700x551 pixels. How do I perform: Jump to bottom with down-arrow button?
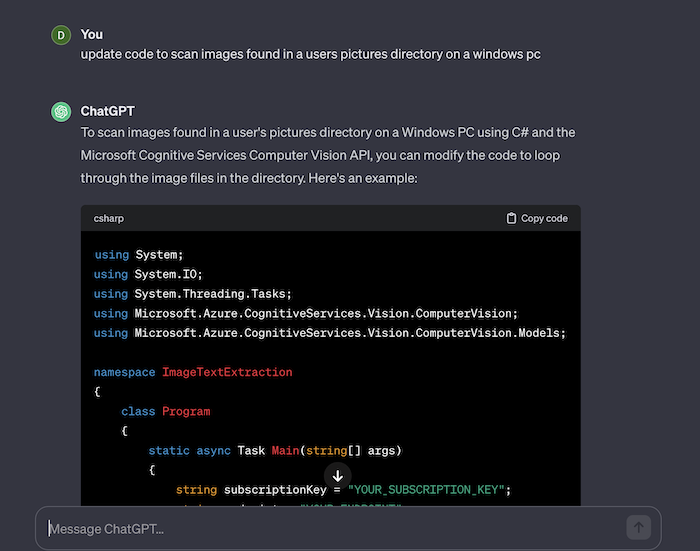click(x=338, y=476)
